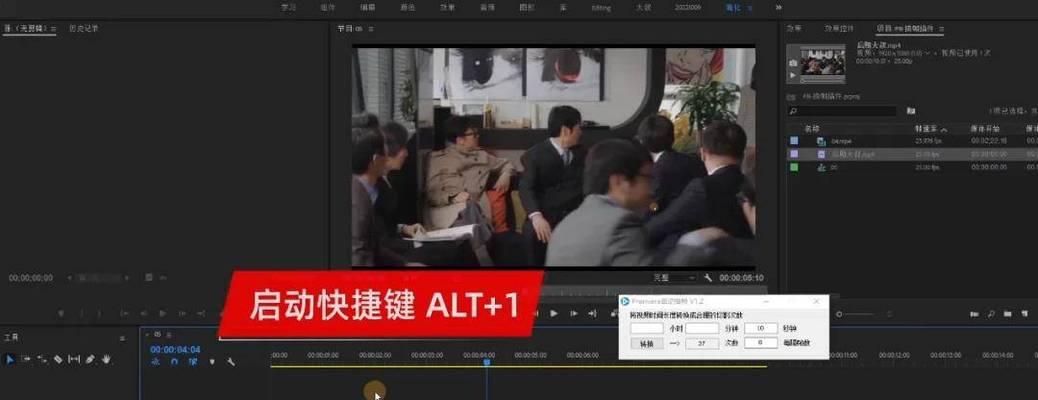Switch to the 效果 workspace

pos(448,7)
